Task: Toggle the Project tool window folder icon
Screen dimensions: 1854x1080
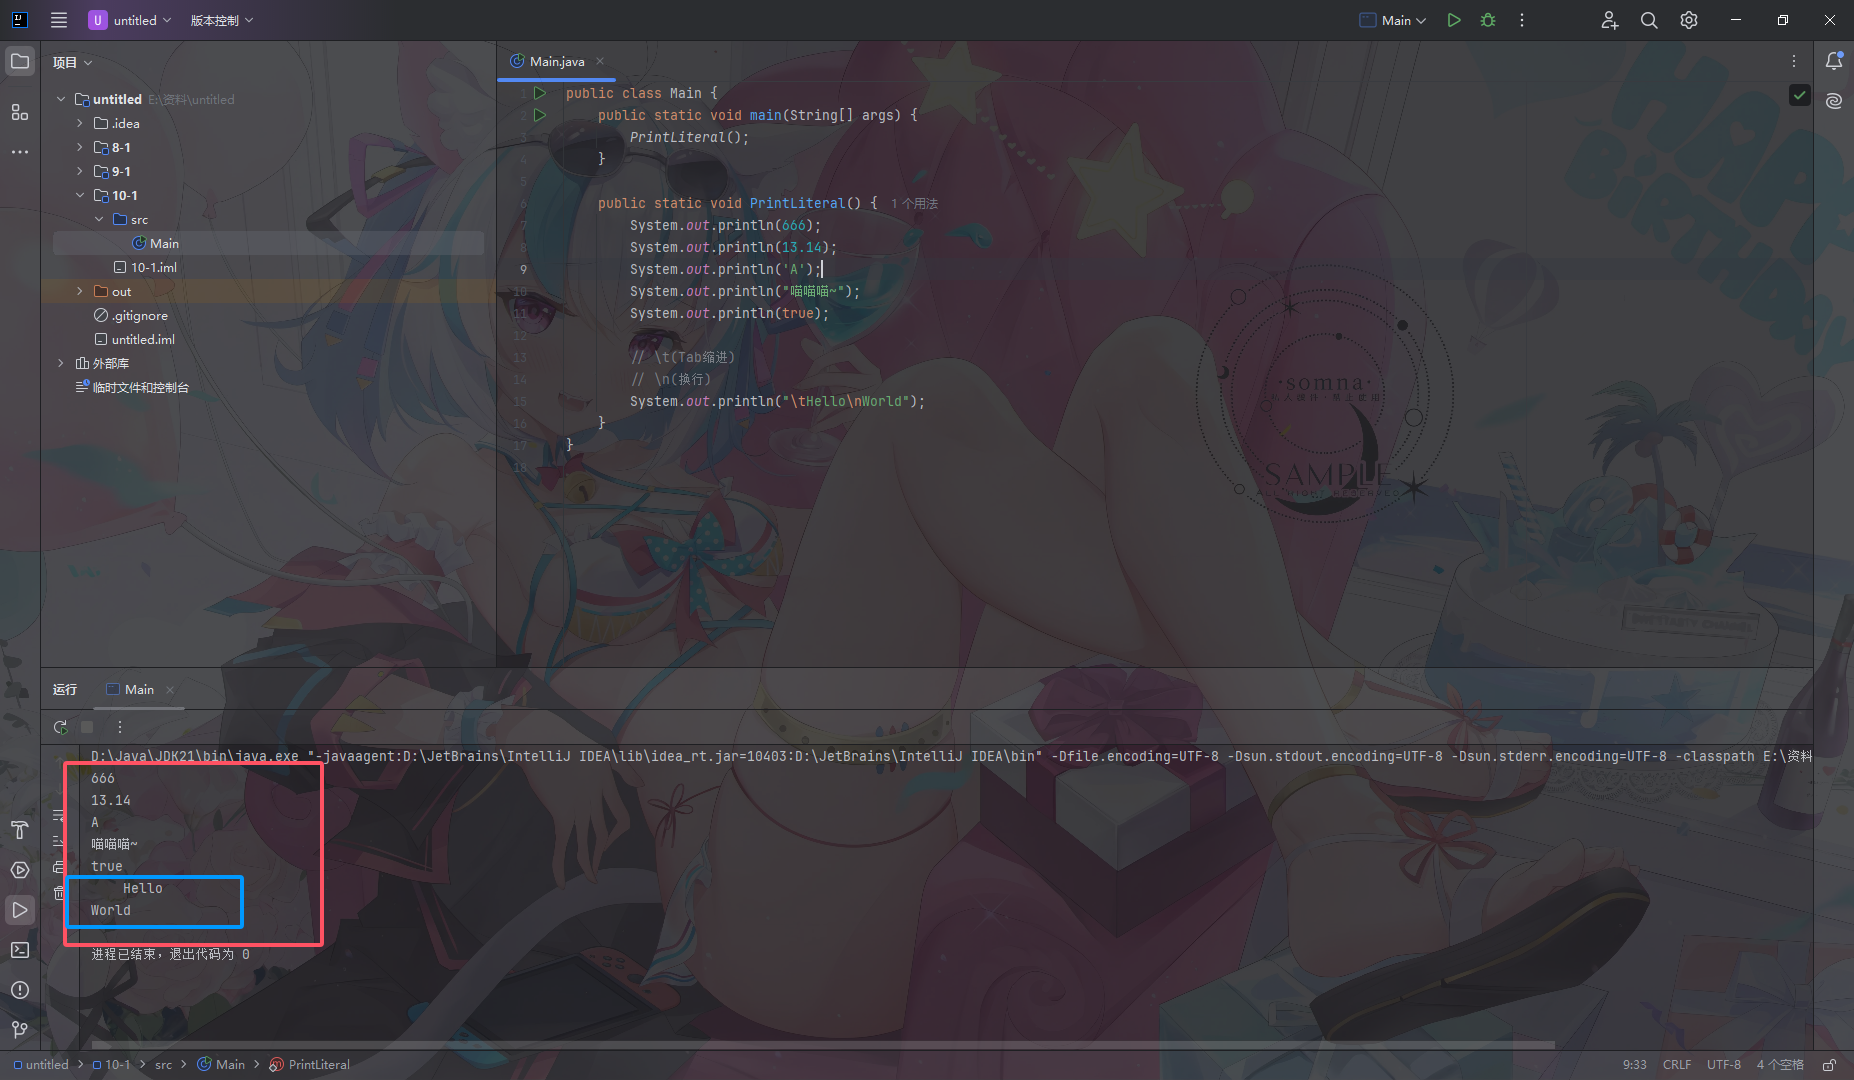Action: point(20,61)
